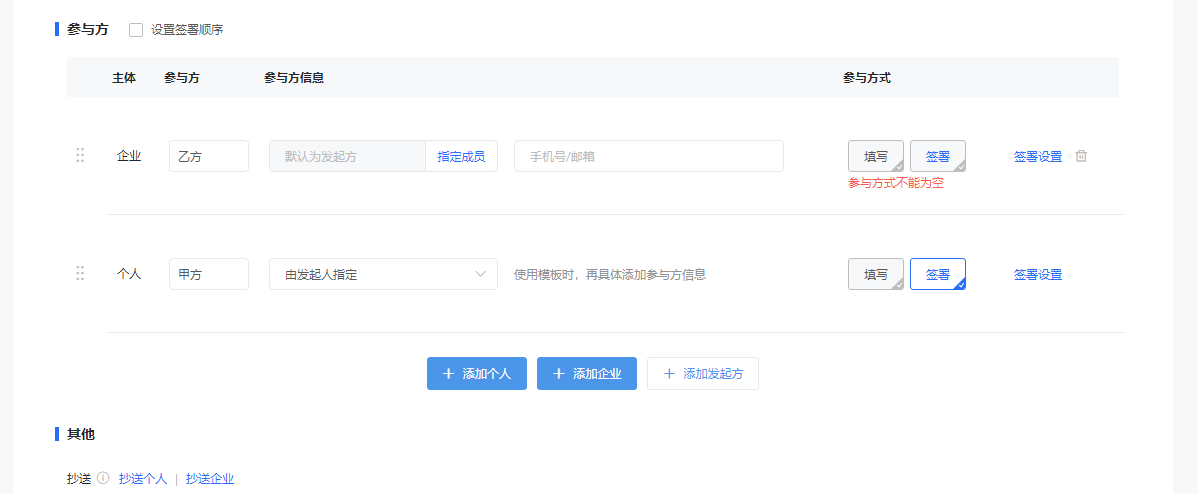Click the 参与方式 column header
Screen dimensions: 1198x494
(866, 77)
